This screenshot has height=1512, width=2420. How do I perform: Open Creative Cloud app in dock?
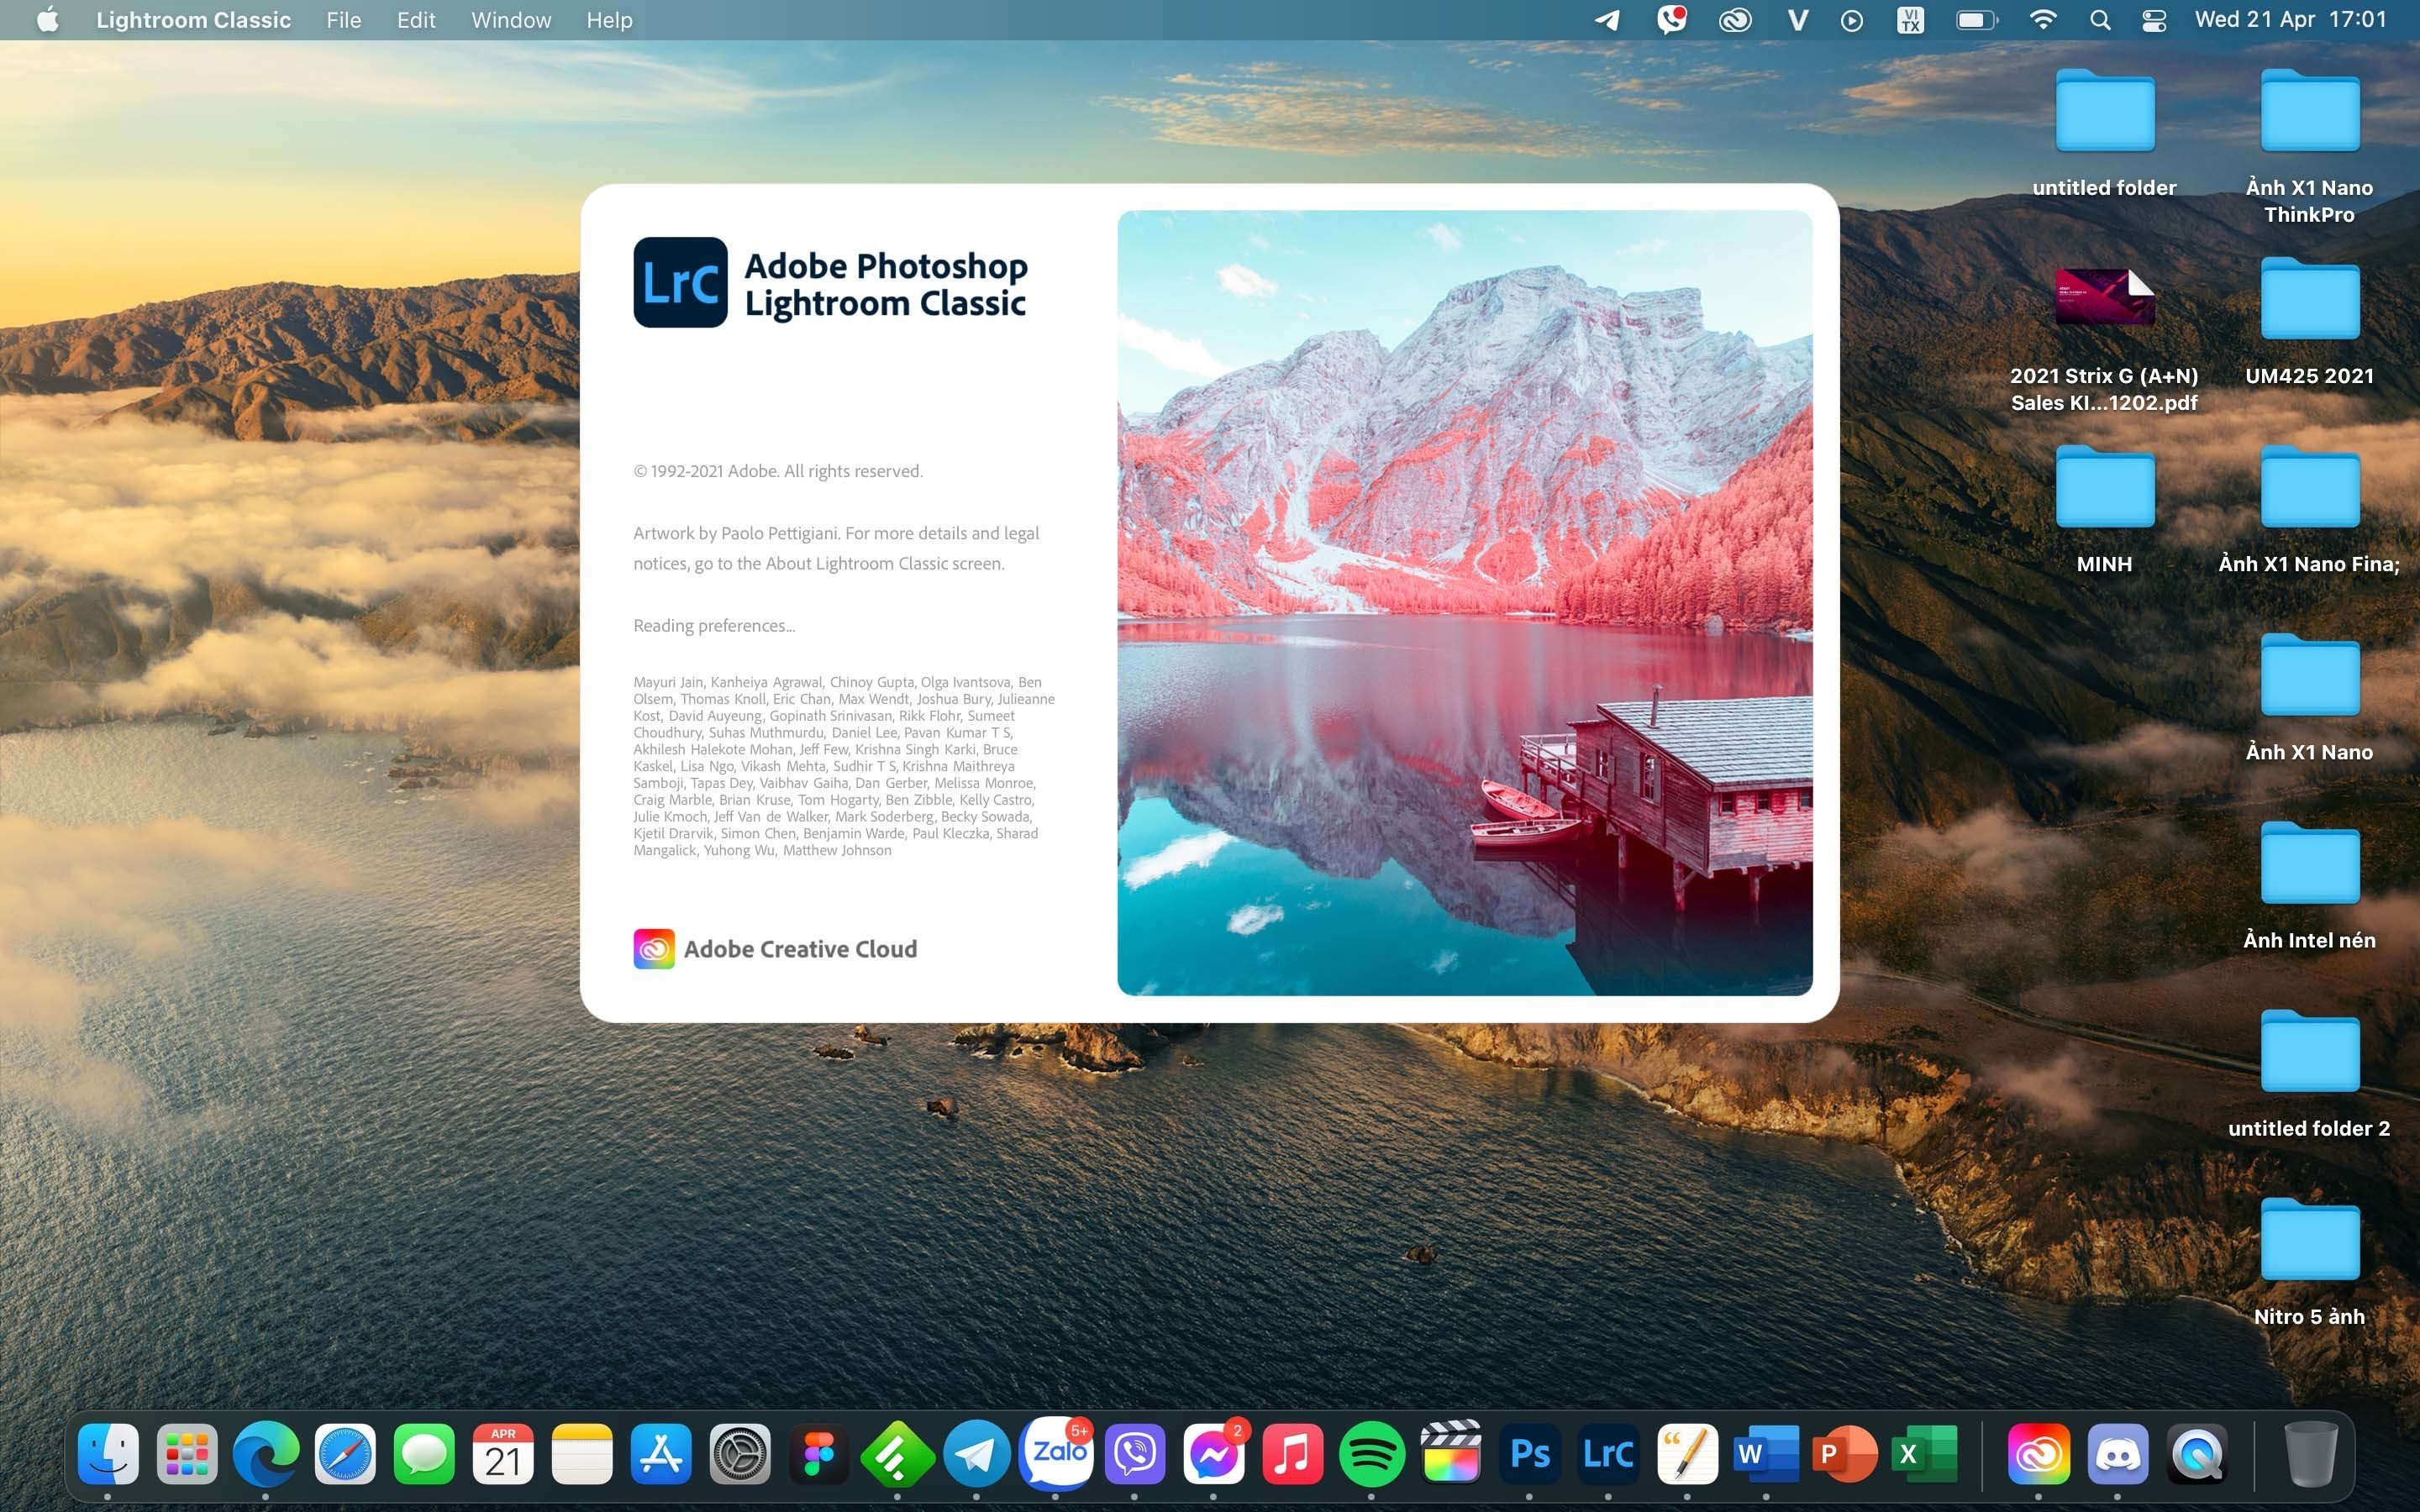(x=2038, y=1453)
